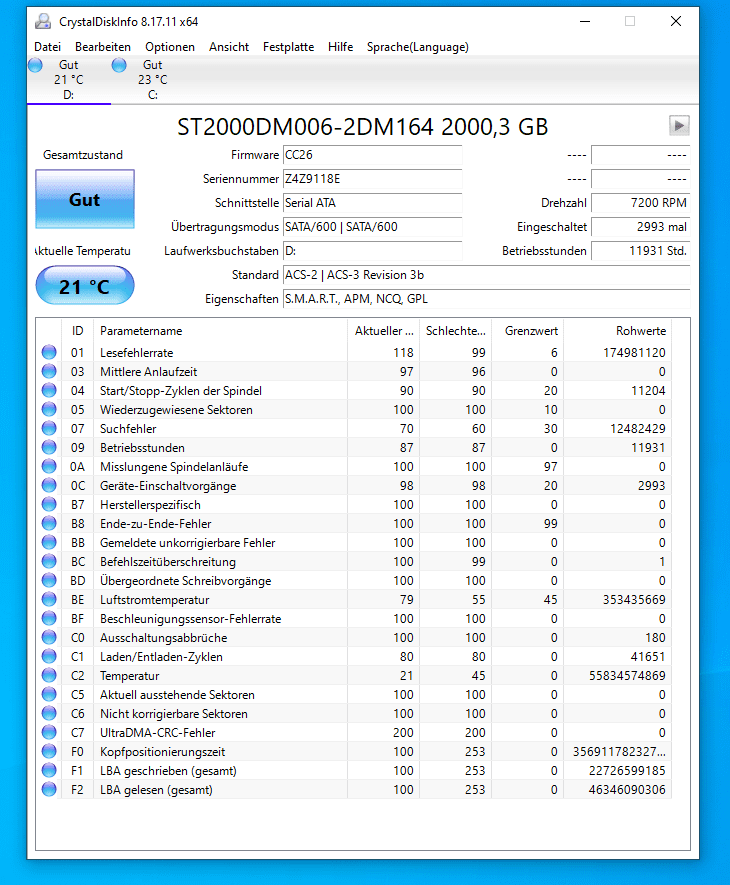The width and height of the screenshot is (730, 885).
Task: Click the Firmware field CC26
Action: (x=372, y=155)
